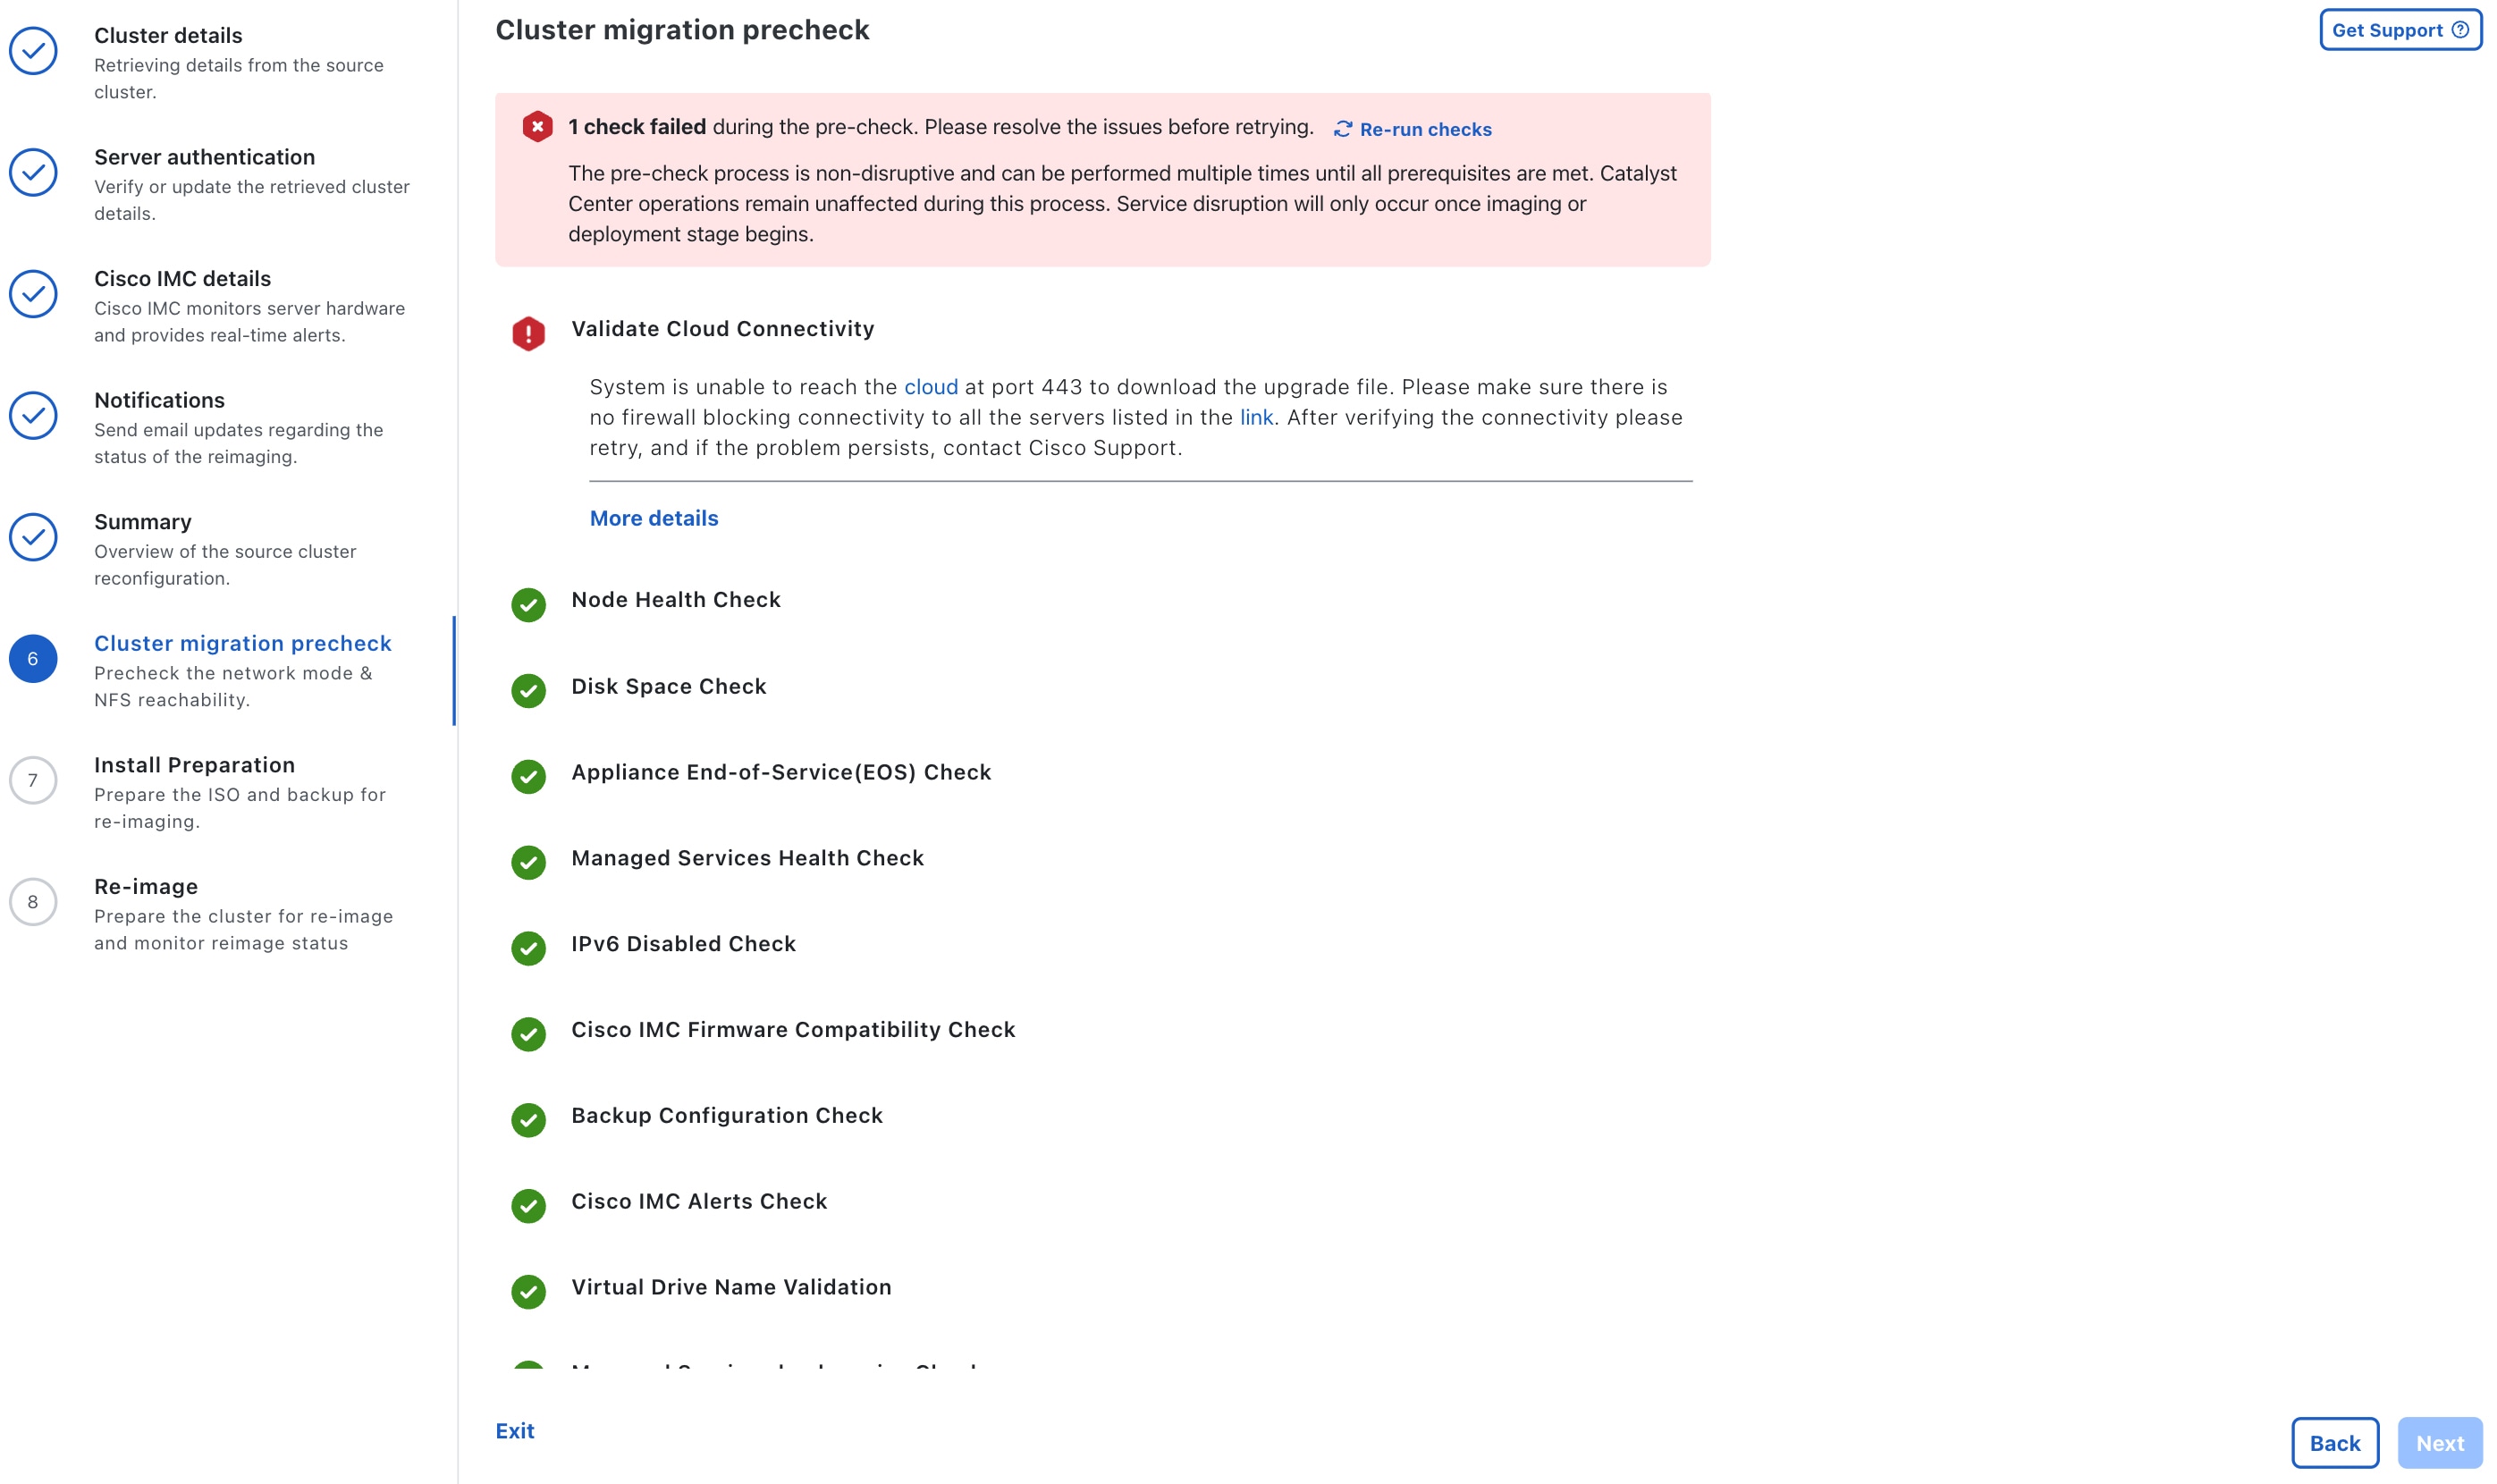
Task: Go to the Notifications step in the sidebar
Action: point(159,400)
